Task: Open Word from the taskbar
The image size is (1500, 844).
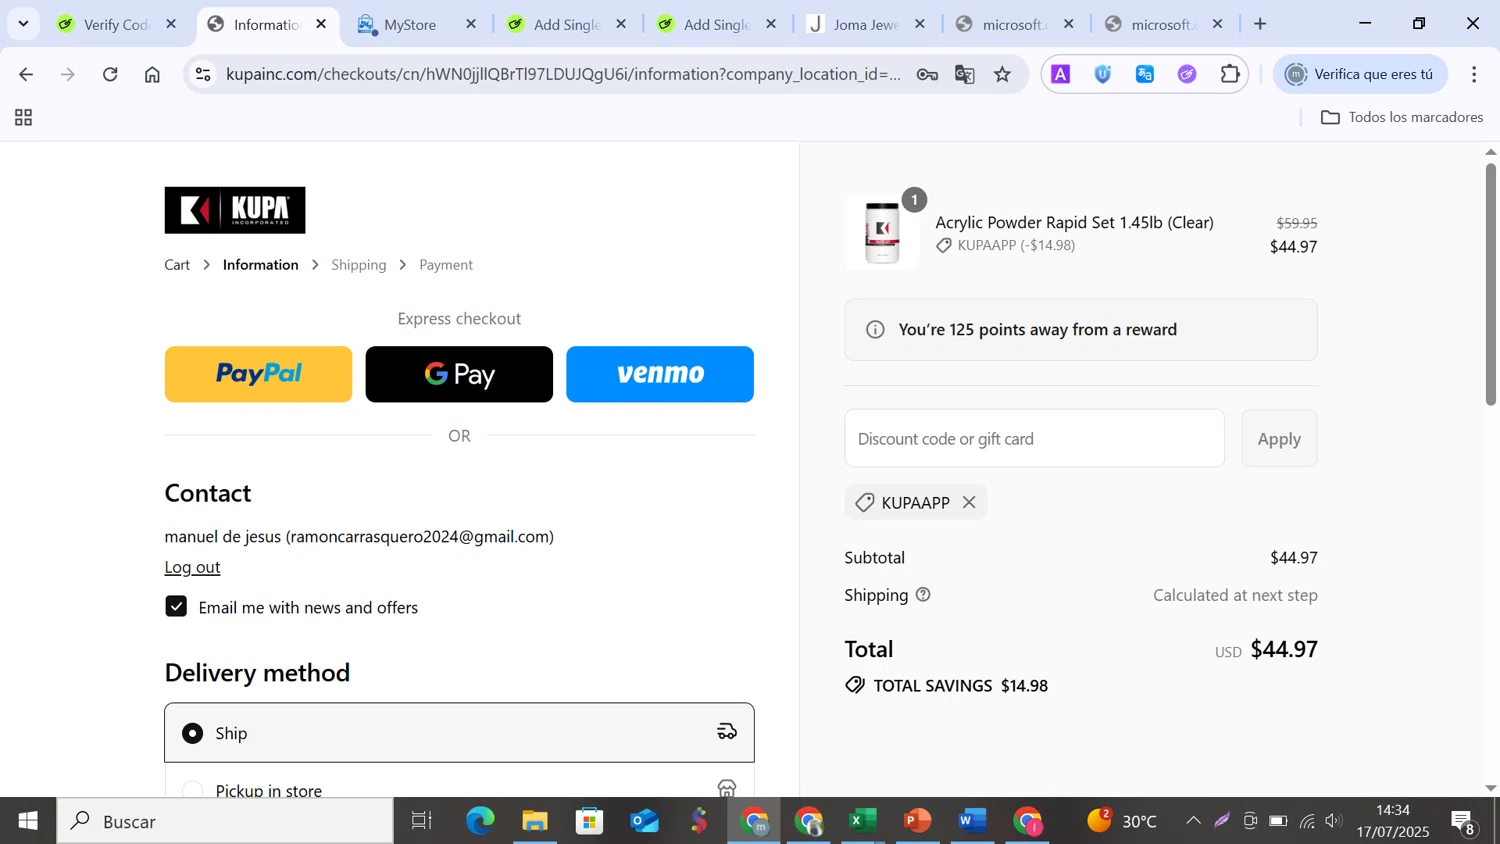Action: (971, 821)
